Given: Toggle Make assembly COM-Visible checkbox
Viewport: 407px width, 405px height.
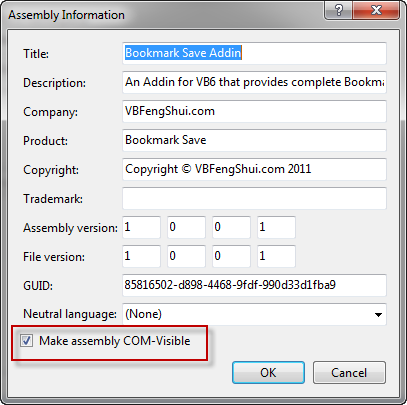Looking at the screenshot, I should coord(26,341).
